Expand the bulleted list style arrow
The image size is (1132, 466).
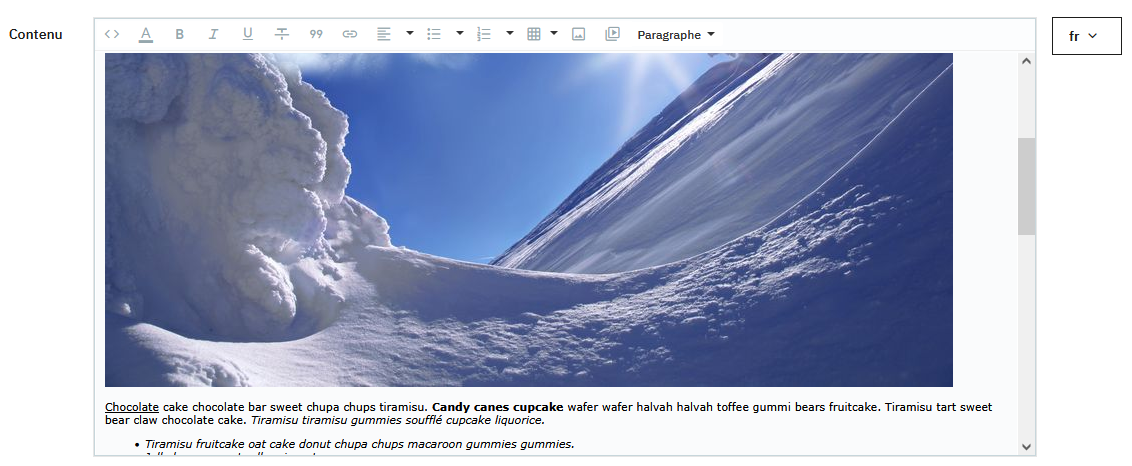click(460, 34)
